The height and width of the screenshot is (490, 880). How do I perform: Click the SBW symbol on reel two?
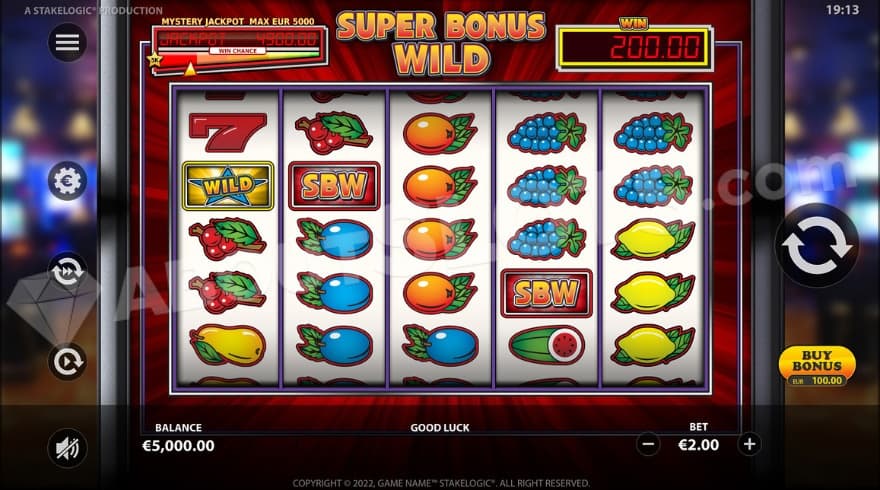click(x=334, y=186)
